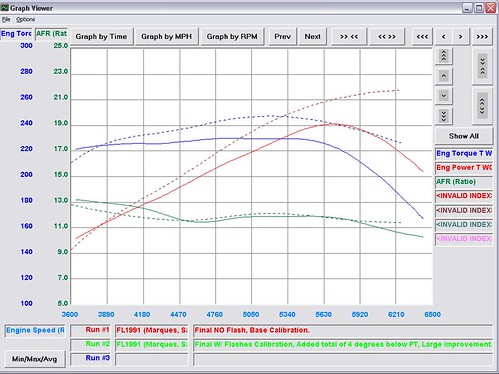The height and width of the screenshot is (374, 499).
Task: Click the triple down-chevron button
Action: (444, 116)
